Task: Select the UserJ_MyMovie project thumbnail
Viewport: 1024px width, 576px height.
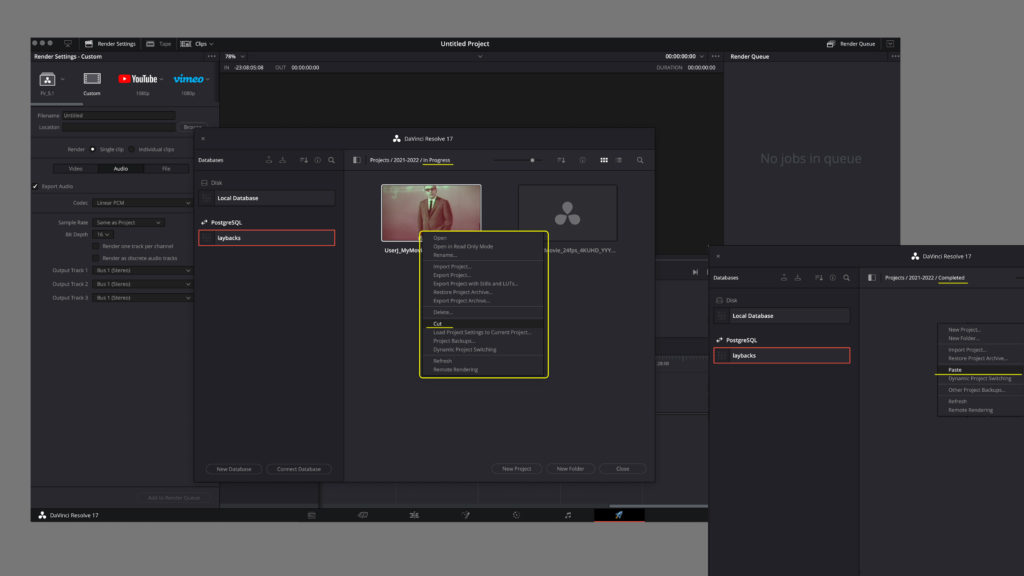Action: pyautogui.click(x=431, y=213)
